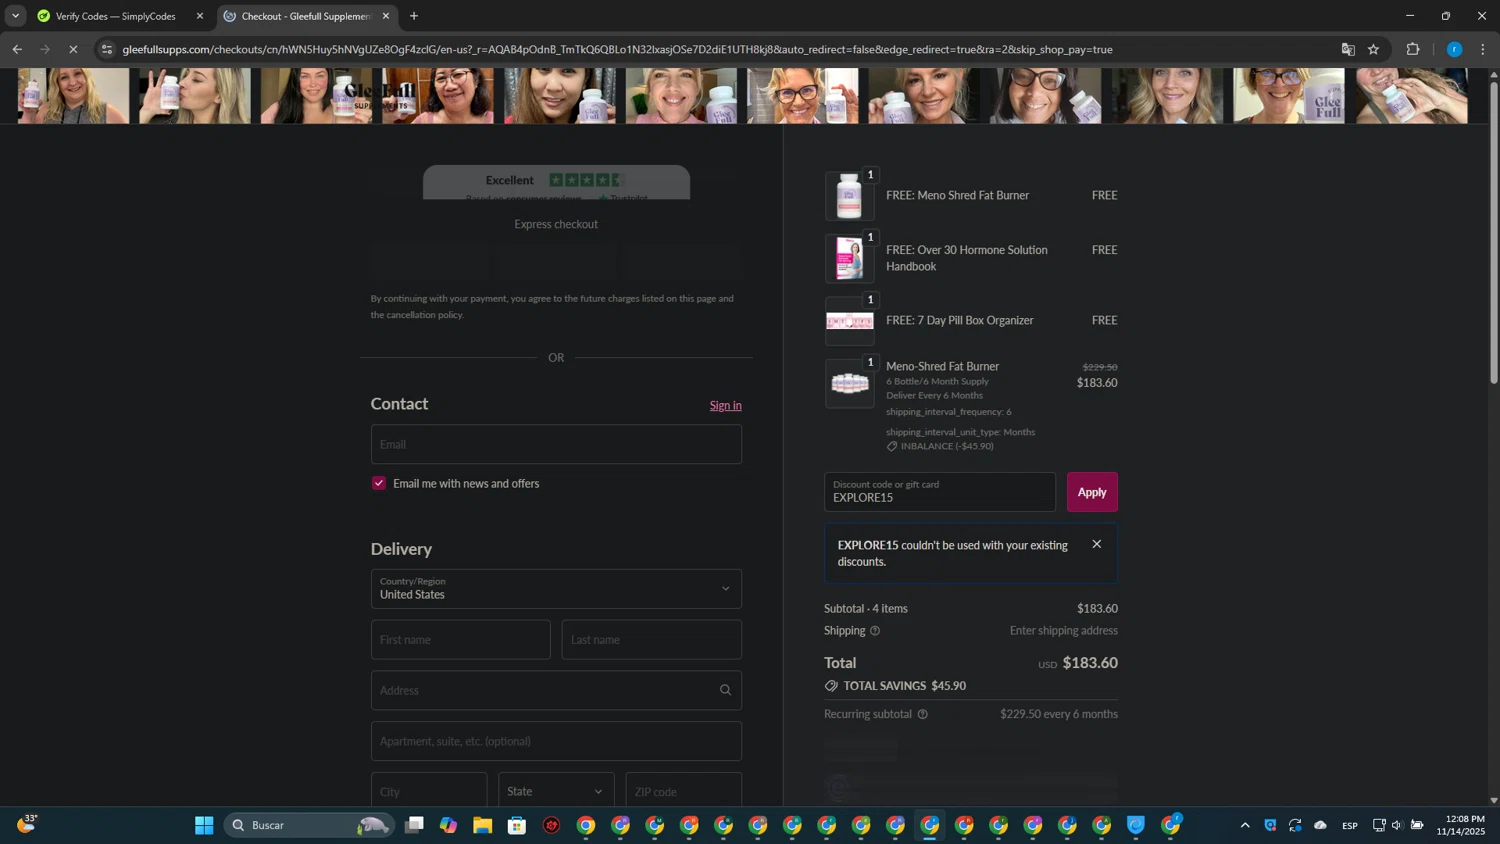Open the Extensions puzzle icon
Screen dimensions: 1500x844
(1413, 49)
